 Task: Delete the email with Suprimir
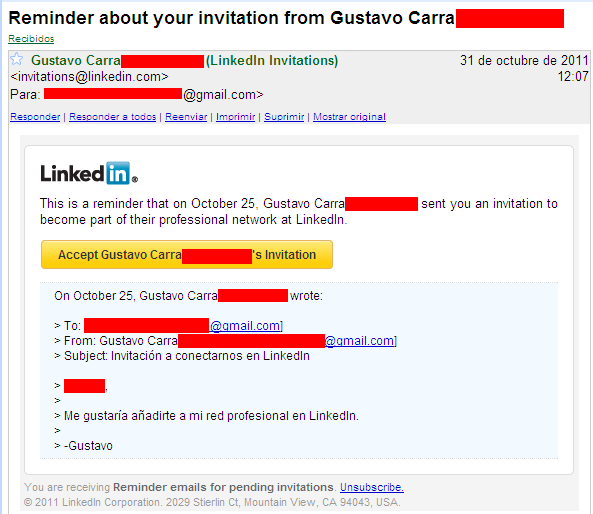click(x=284, y=116)
